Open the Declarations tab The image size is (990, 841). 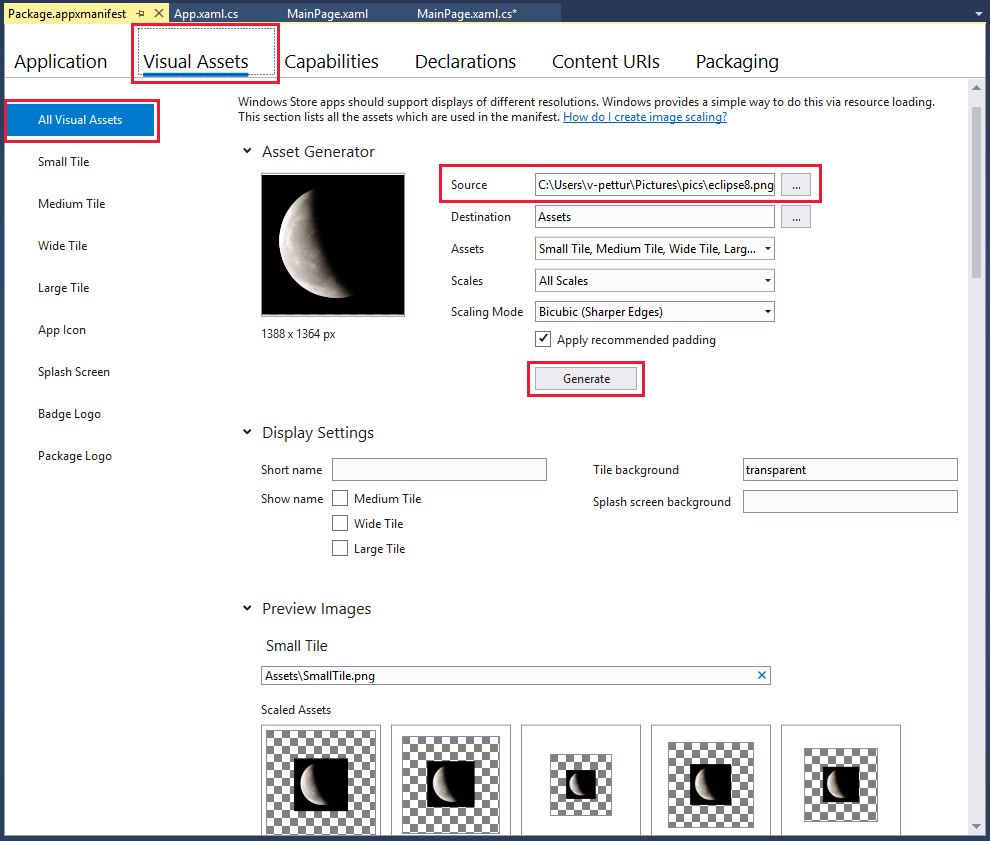tap(465, 61)
